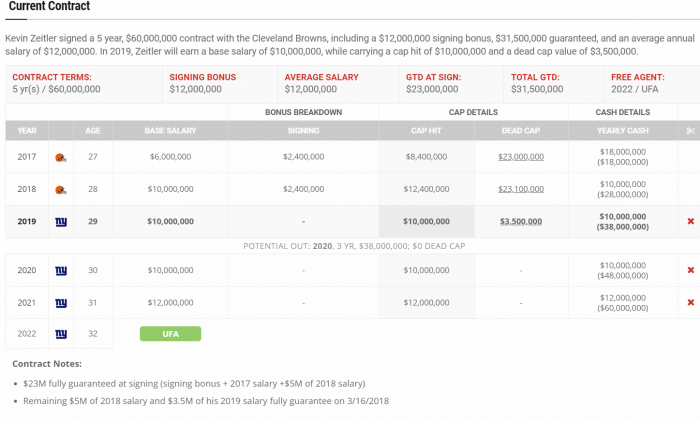This screenshot has height=421, width=700.
Task: Click the green UFA badge for 2022
Action: click(x=170, y=334)
